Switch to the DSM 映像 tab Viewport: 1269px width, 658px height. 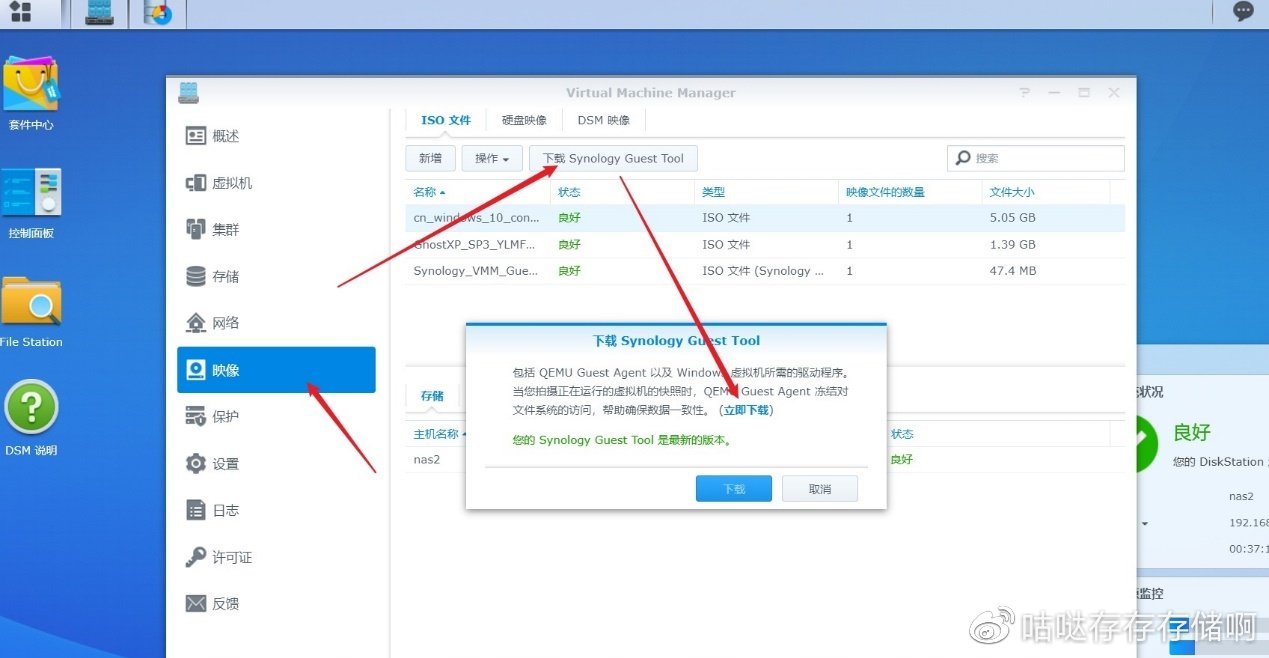tap(604, 120)
